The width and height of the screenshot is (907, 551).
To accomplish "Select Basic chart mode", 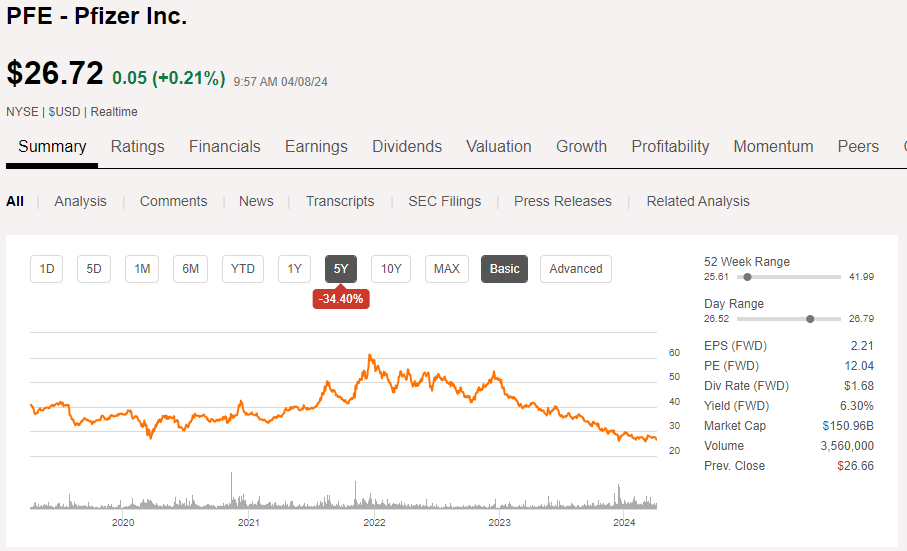I will pos(504,269).
